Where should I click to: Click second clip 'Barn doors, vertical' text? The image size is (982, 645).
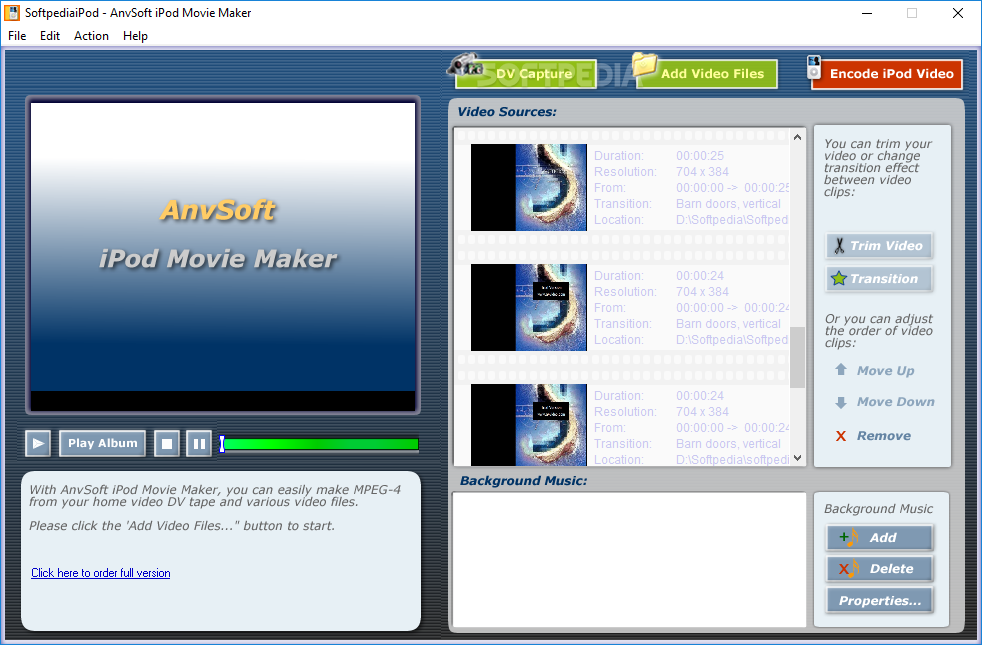(728, 324)
